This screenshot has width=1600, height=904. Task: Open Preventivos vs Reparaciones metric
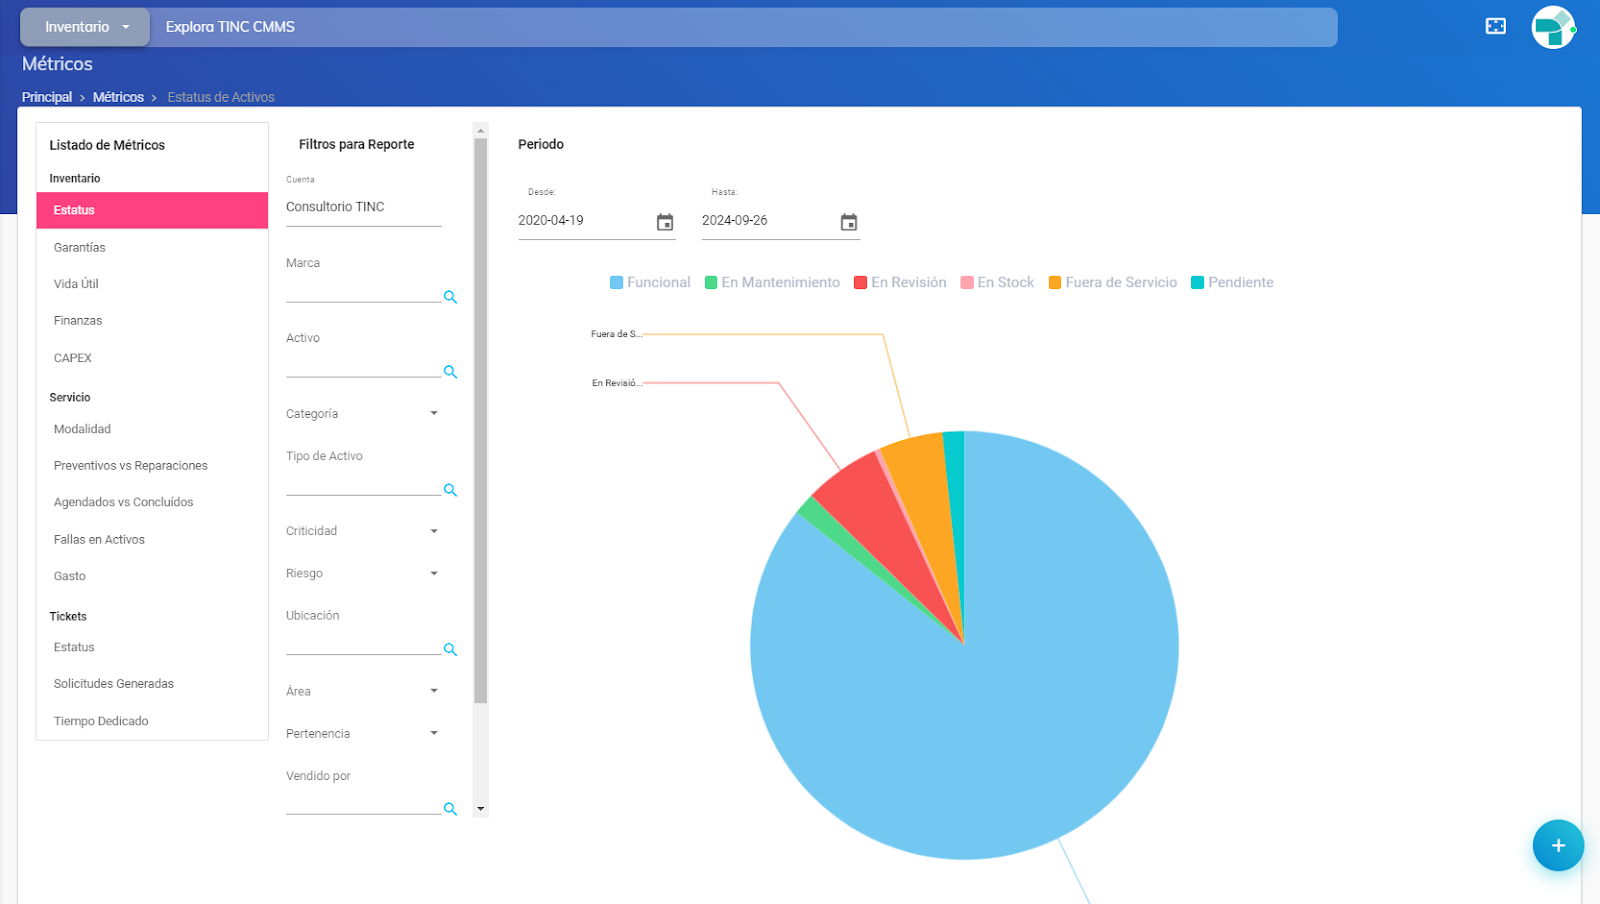coord(131,466)
